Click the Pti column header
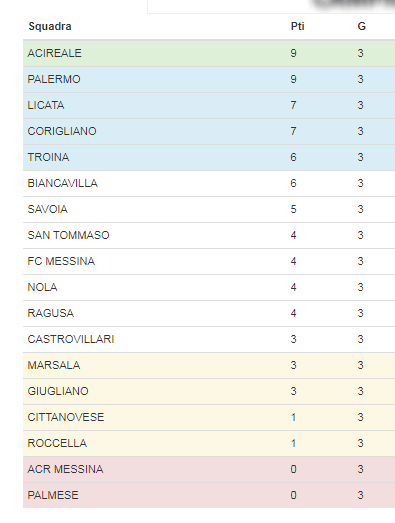 [297, 26]
